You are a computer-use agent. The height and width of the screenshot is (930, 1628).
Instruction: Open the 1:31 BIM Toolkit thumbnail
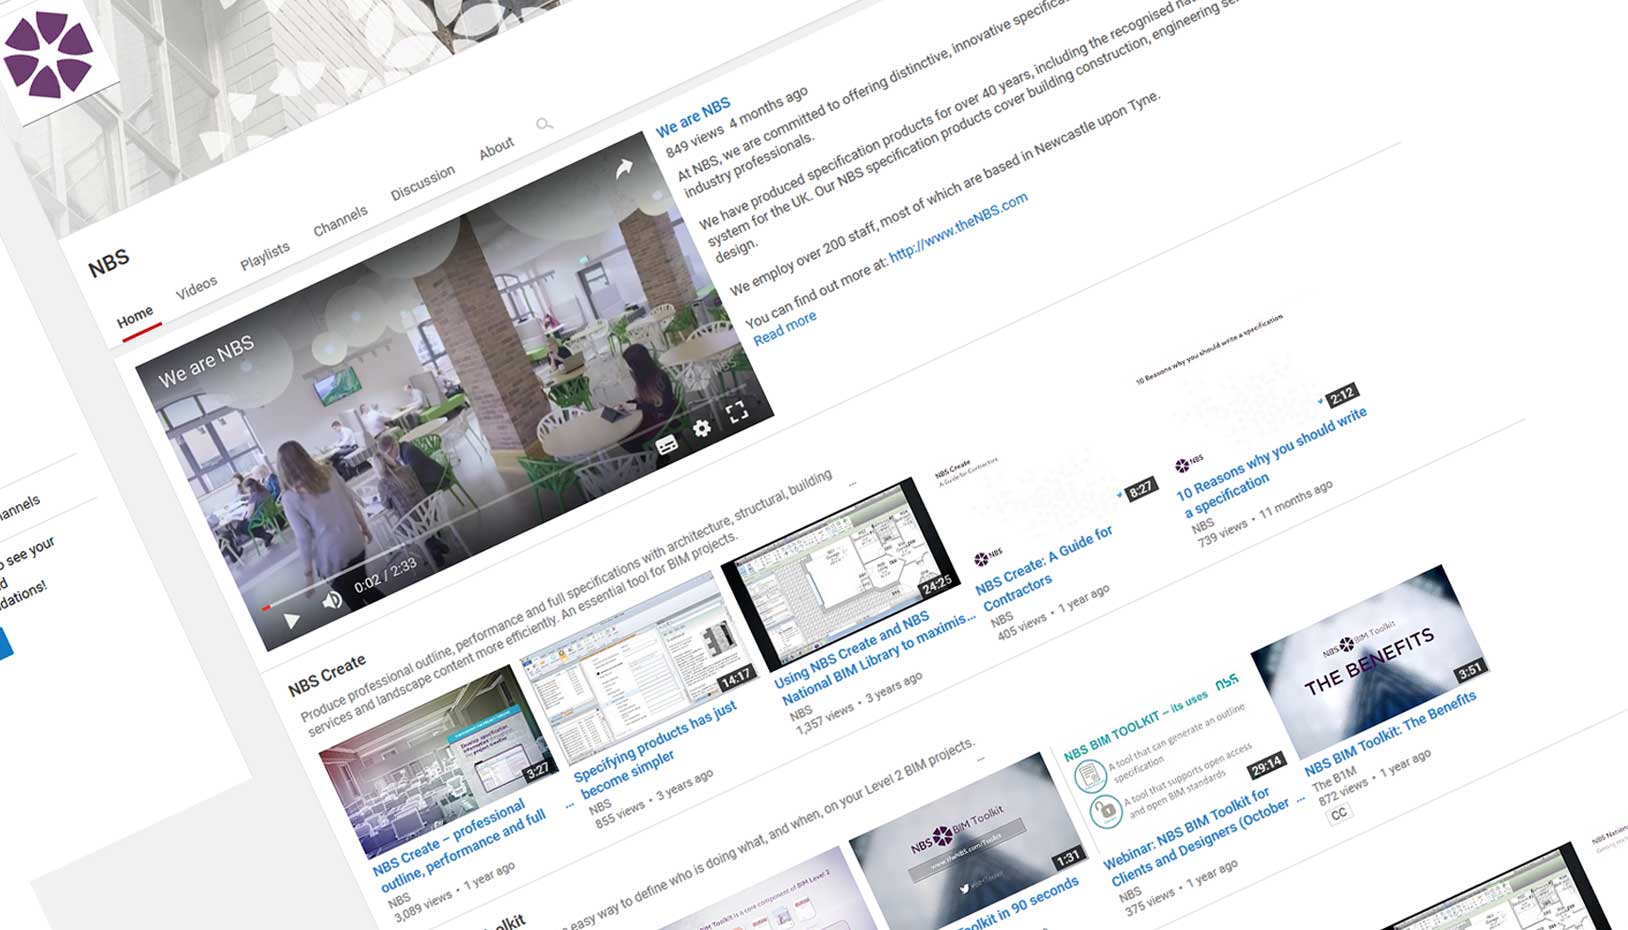(967, 846)
